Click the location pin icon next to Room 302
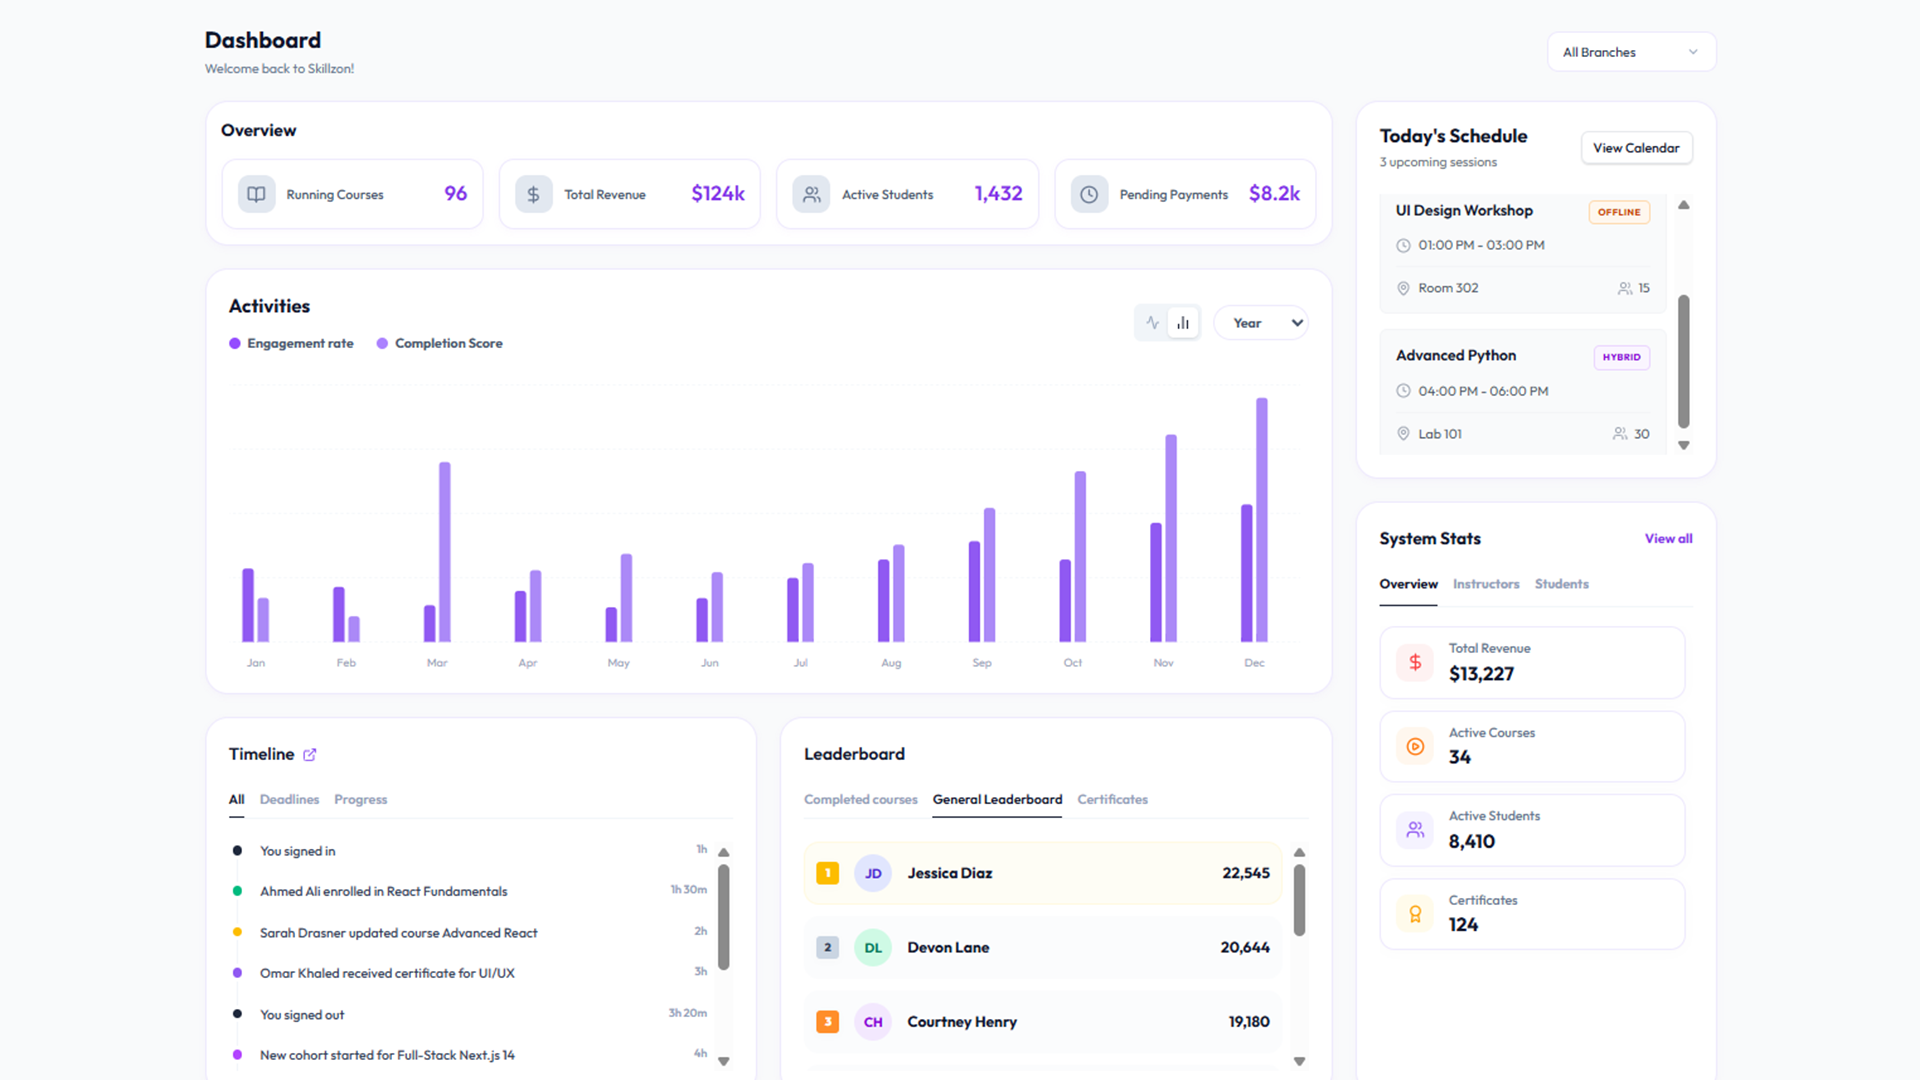 click(1403, 288)
